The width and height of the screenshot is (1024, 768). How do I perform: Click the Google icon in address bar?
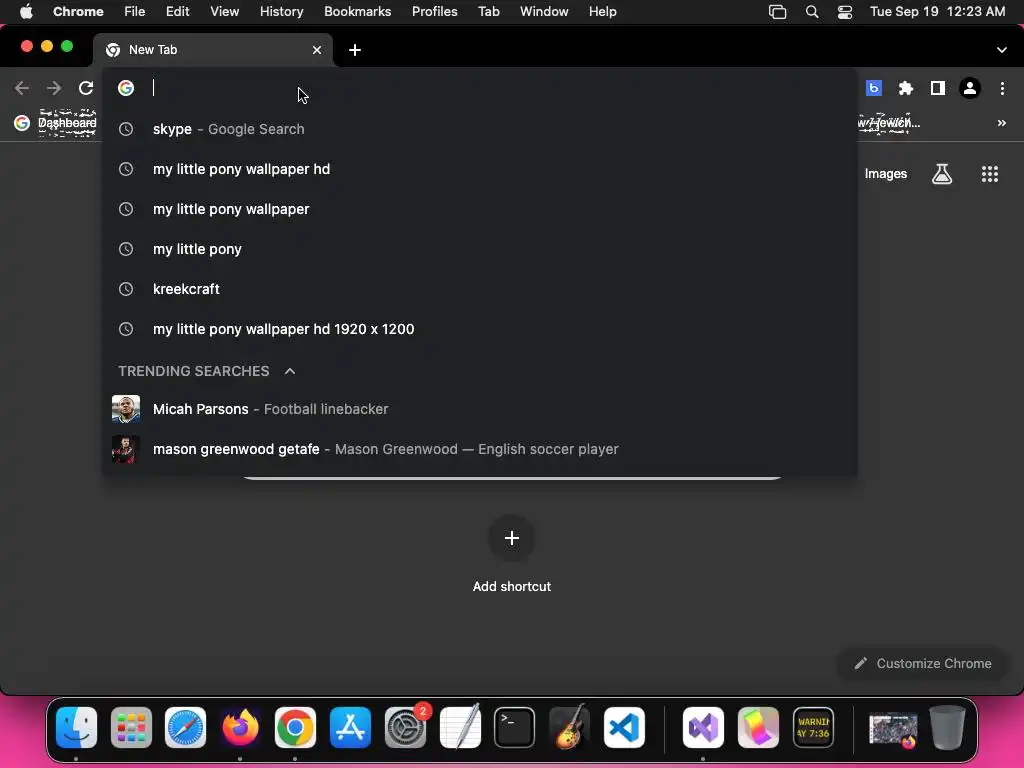[126, 88]
